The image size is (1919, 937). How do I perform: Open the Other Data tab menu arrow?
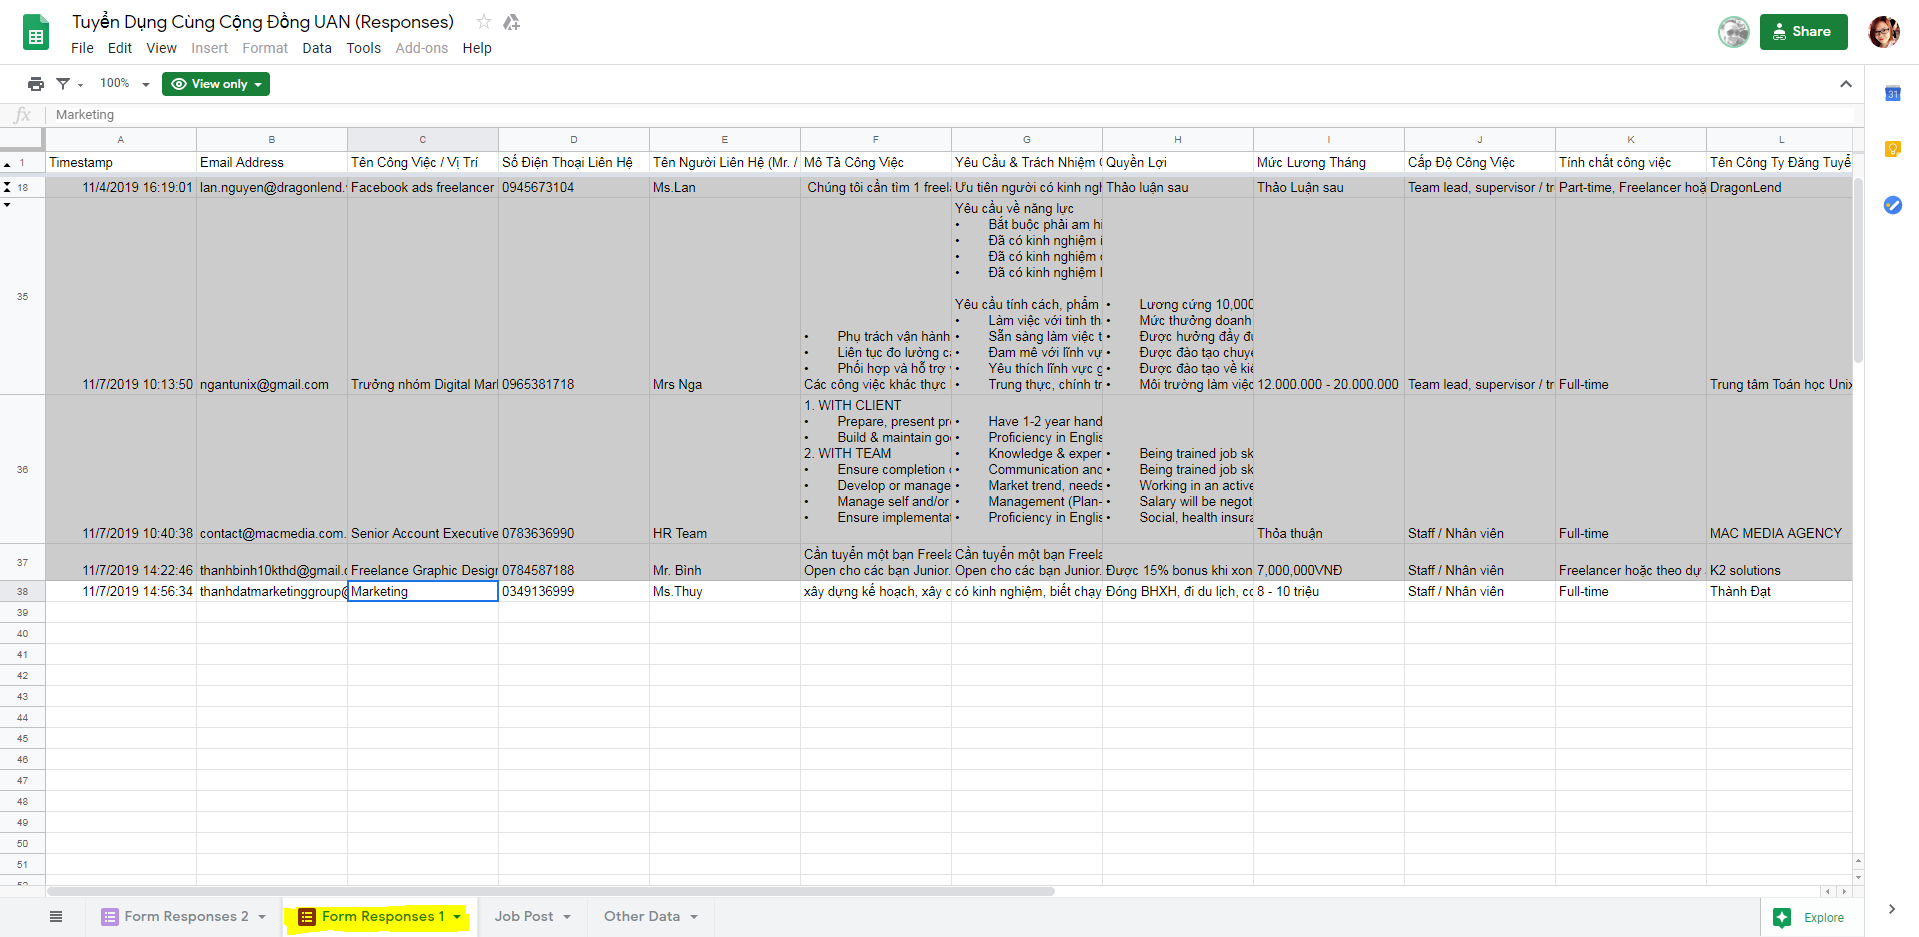[x=694, y=917]
